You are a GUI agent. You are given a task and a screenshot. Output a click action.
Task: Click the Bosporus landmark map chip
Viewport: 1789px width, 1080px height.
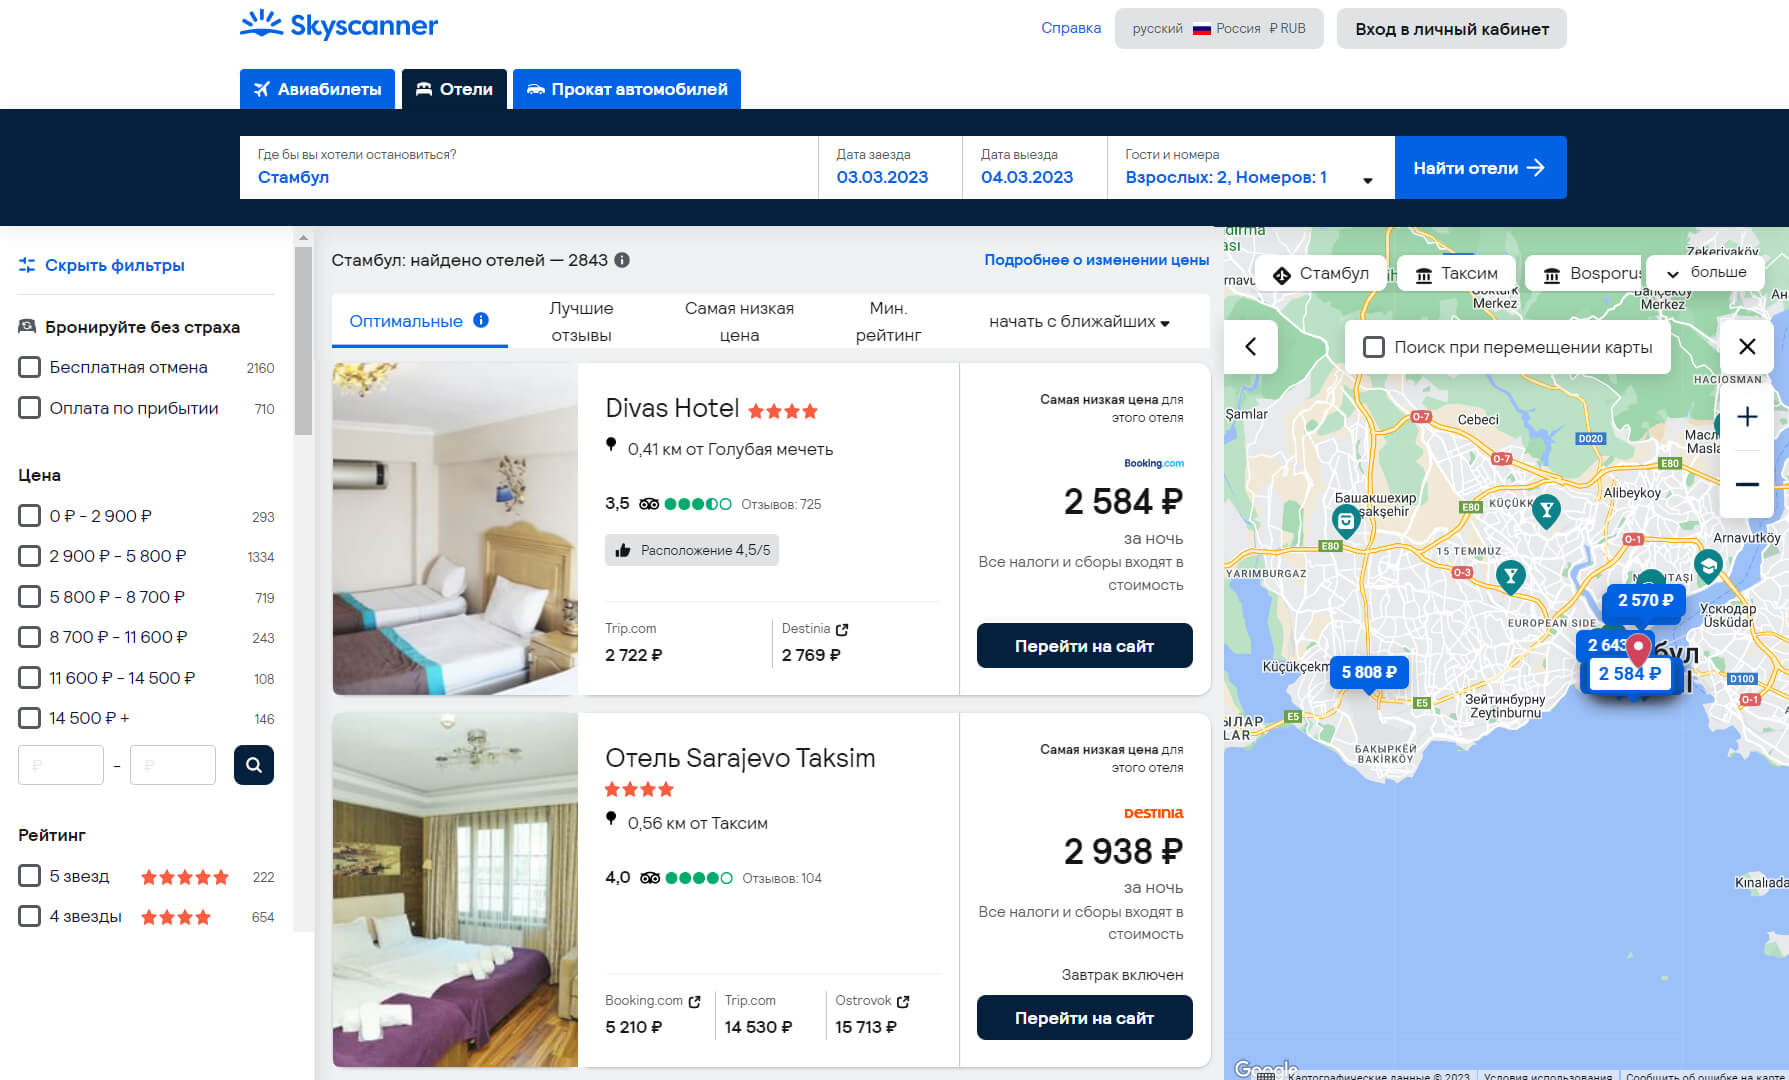[x=1586, y=274]
